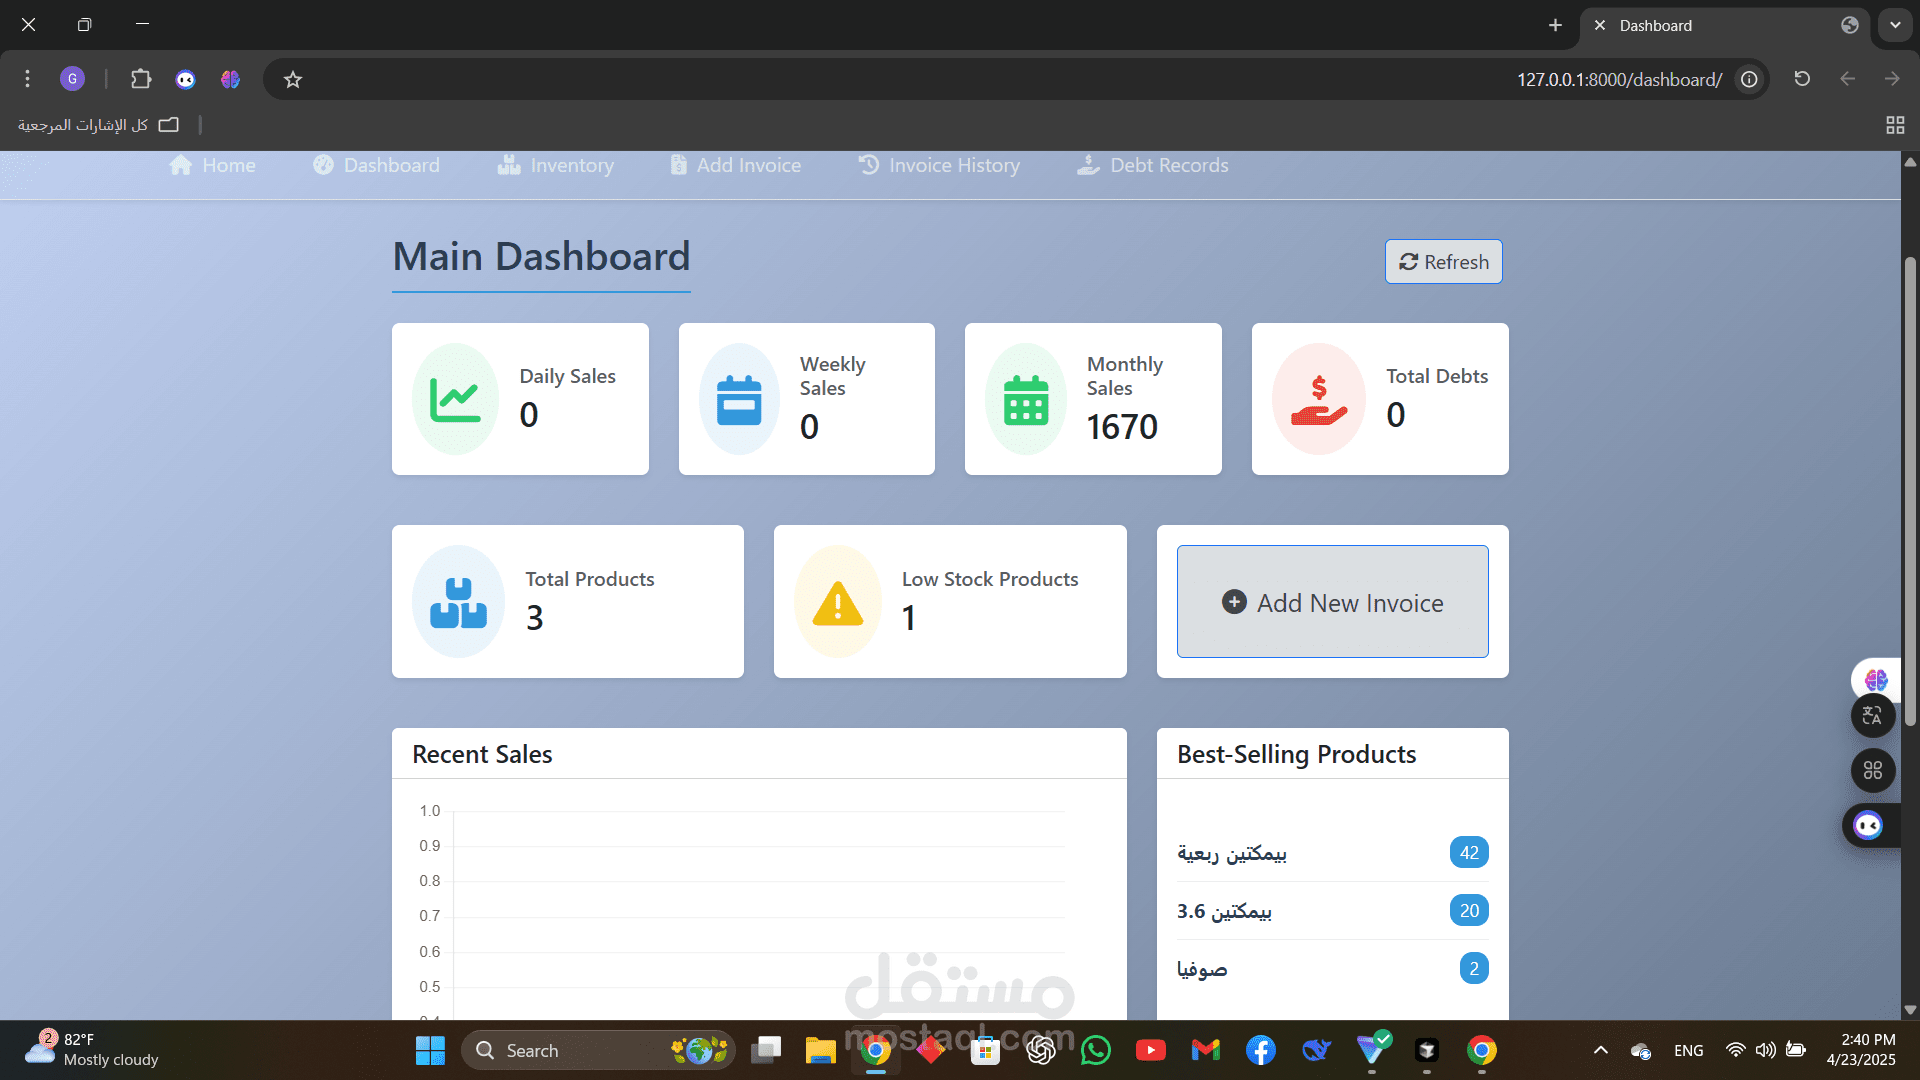Open Debt Records page
The width and height of the screenshot is (1920, 1080).
pos(1153,165)
